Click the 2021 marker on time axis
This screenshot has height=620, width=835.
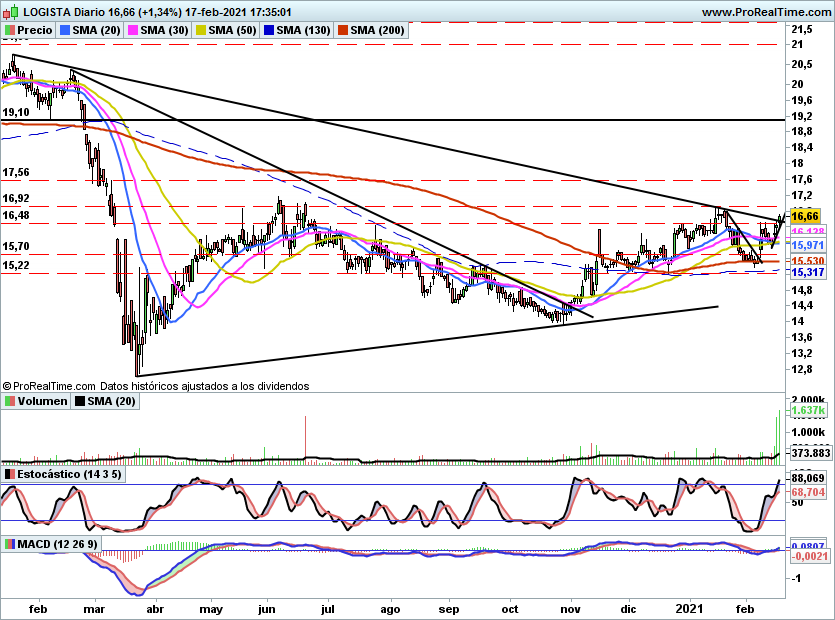click(x=690, y=607)
